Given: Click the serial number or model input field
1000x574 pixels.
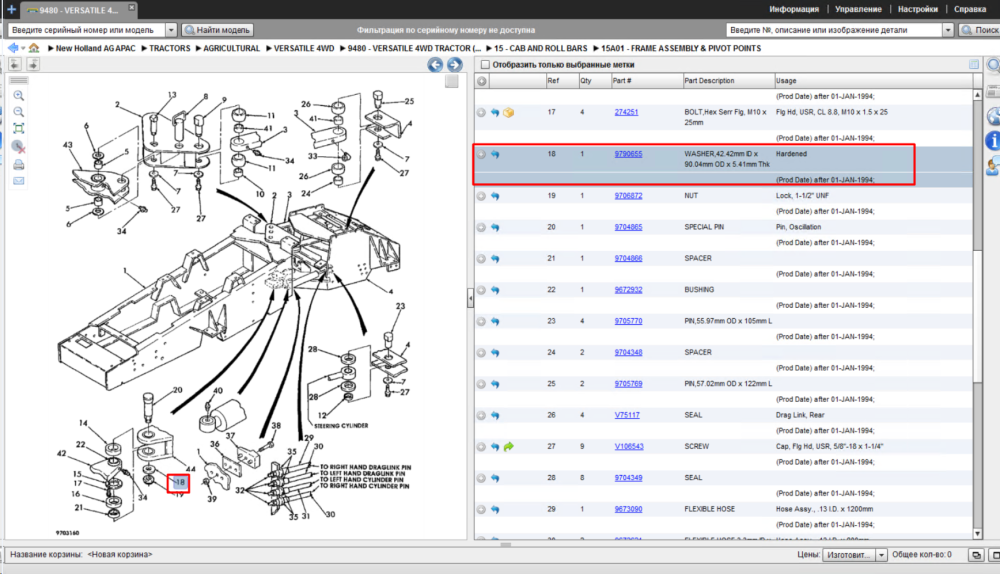Looking at the screenshot, I should tap(87, 30).
